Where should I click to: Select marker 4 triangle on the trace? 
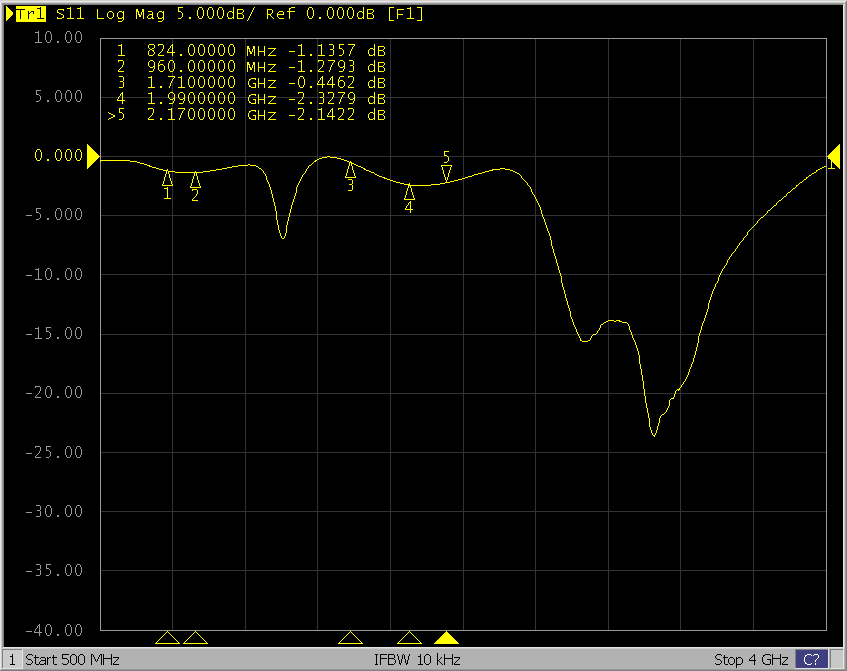pos(409,191)
